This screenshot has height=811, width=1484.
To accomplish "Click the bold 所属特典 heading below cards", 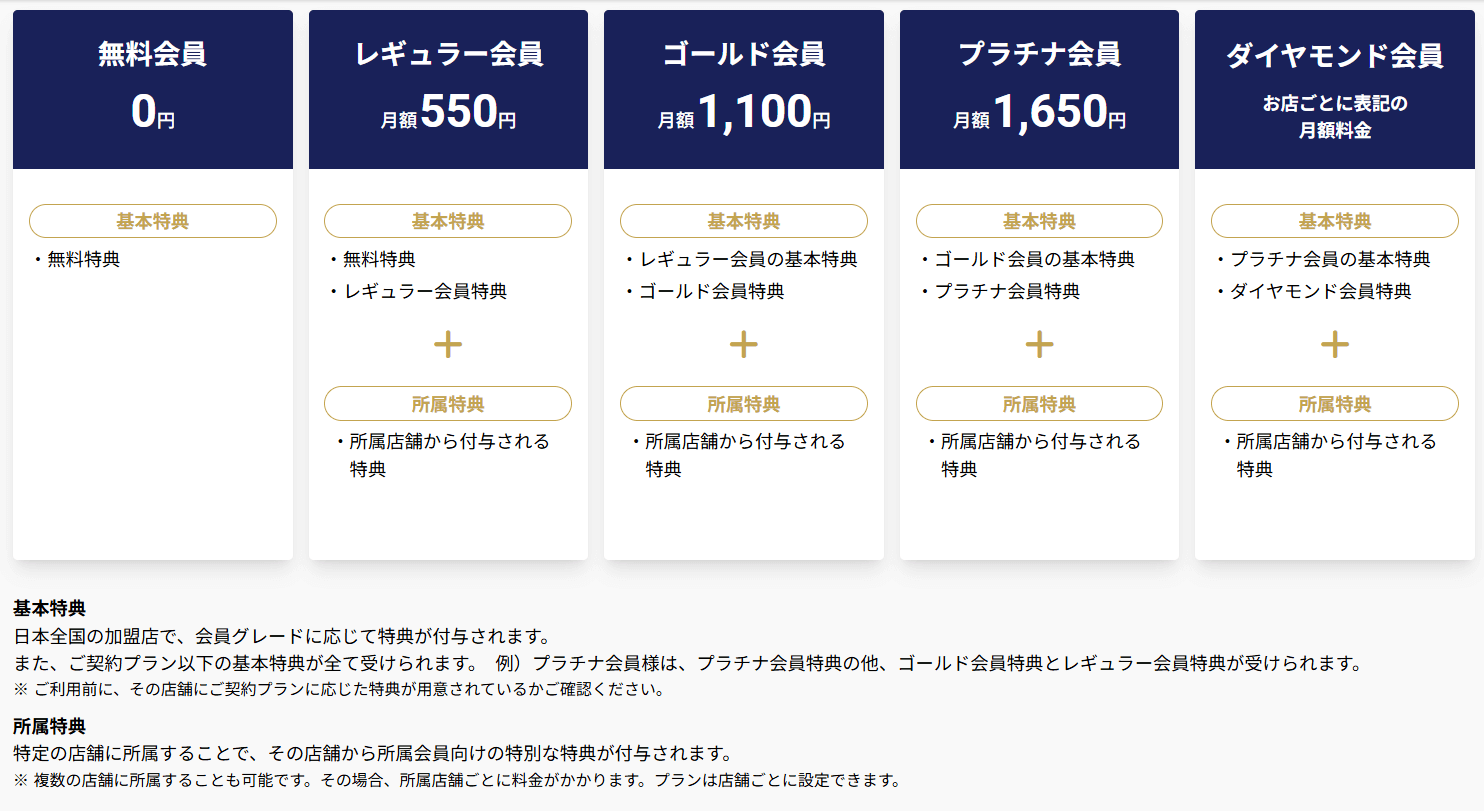I will pos(49,726).
